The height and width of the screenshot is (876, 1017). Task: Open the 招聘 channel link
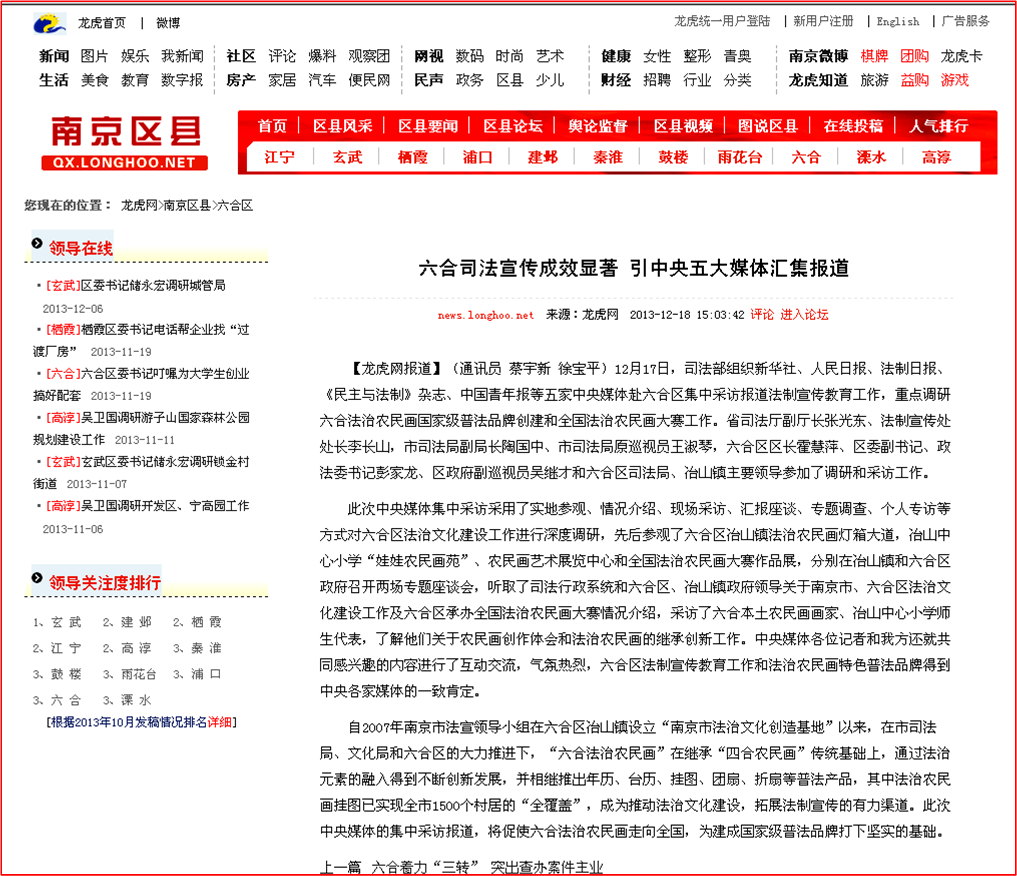click(657, 80)
